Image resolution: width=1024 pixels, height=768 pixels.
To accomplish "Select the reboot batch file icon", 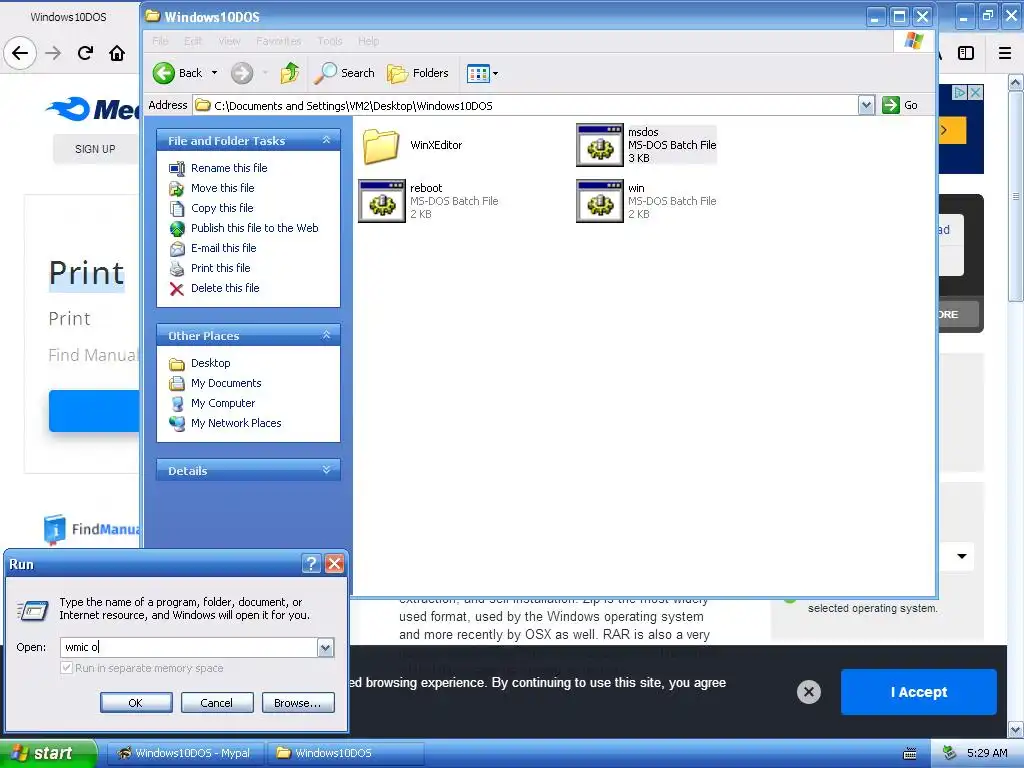I will 382,201.
